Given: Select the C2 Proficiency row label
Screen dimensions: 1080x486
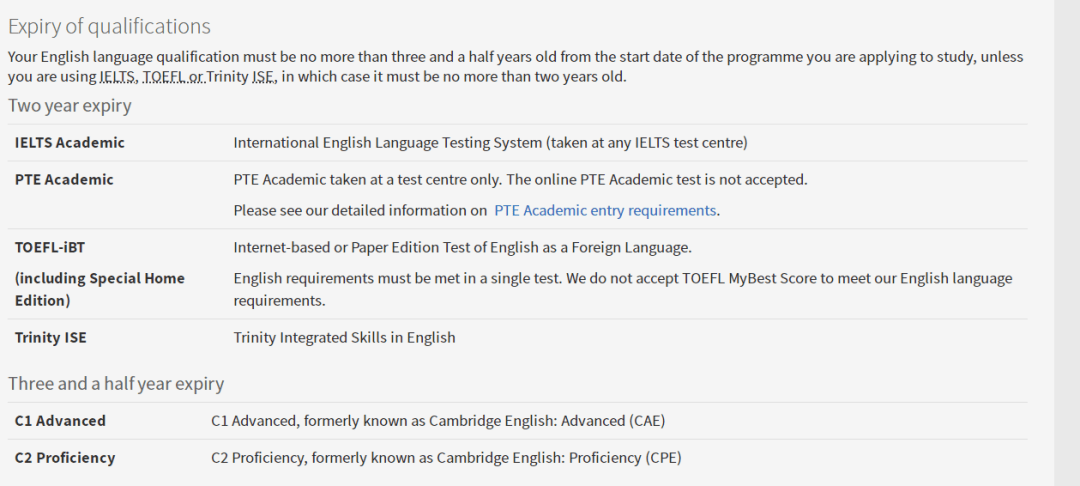Looking at the screenshot, I should pyautogui.click(x=65, y=458).
